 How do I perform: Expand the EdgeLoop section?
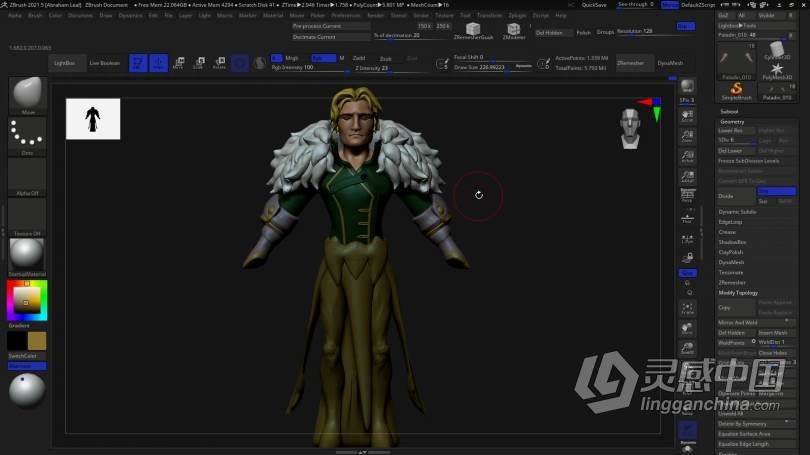coord(730,222)
